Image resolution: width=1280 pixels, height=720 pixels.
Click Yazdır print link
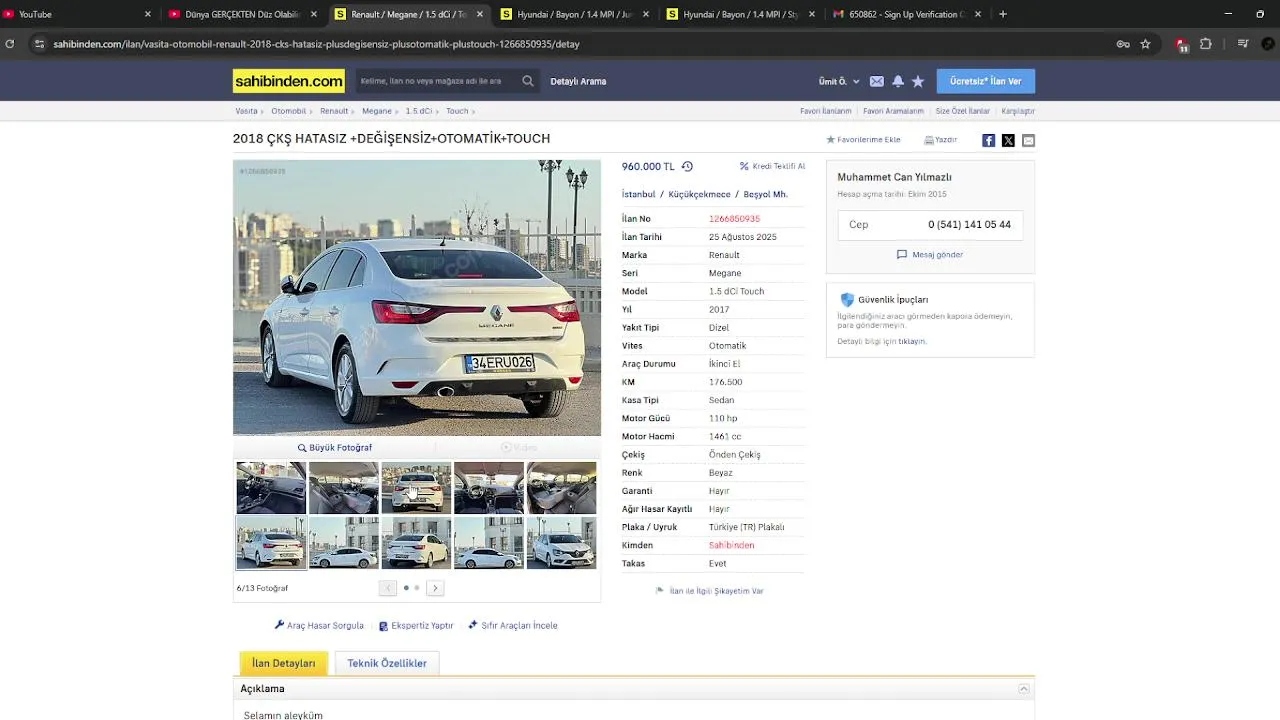point(940,140)
